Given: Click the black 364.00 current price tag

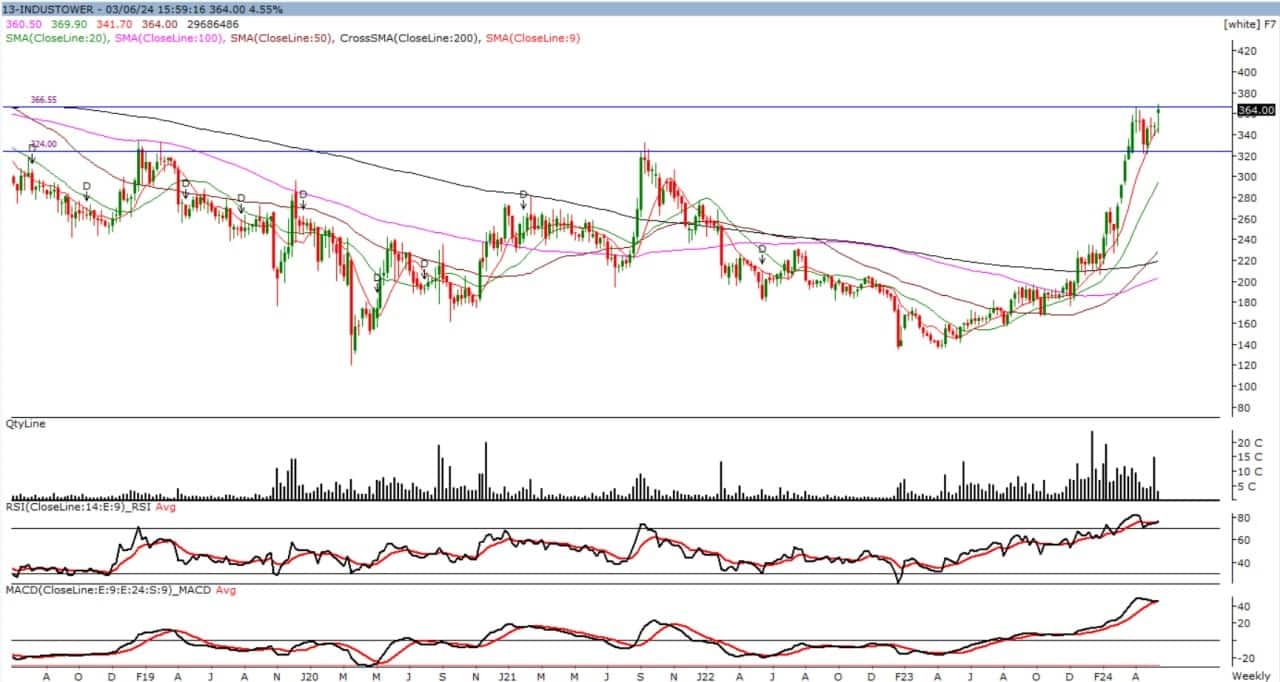Looking at the screenshot, I should click(1255, 110).
